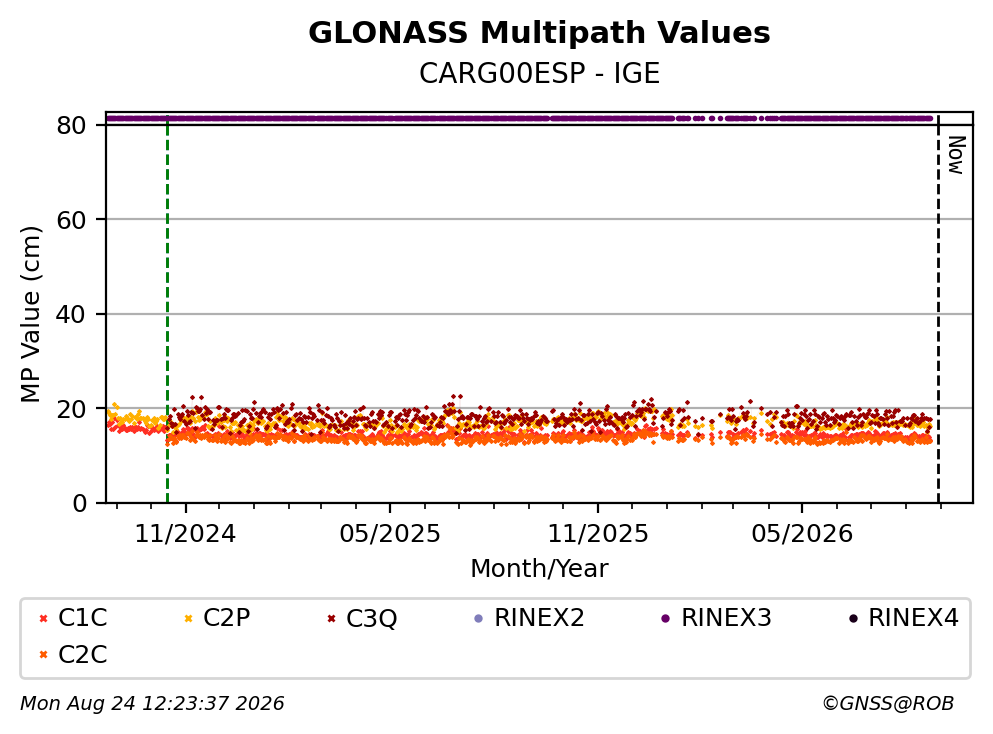
Task: Select the C2C legend label
Action: [82, 654]
